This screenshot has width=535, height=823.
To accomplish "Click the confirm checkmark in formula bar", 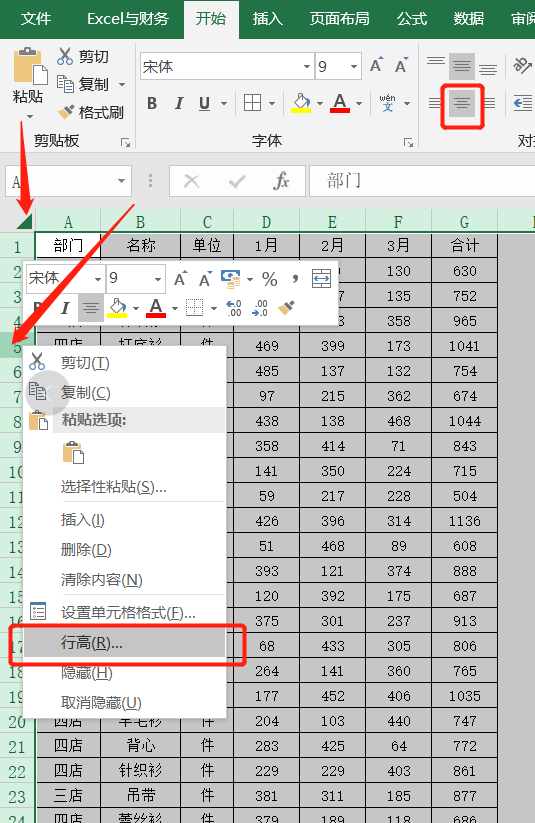I will [x=237, y=181].
